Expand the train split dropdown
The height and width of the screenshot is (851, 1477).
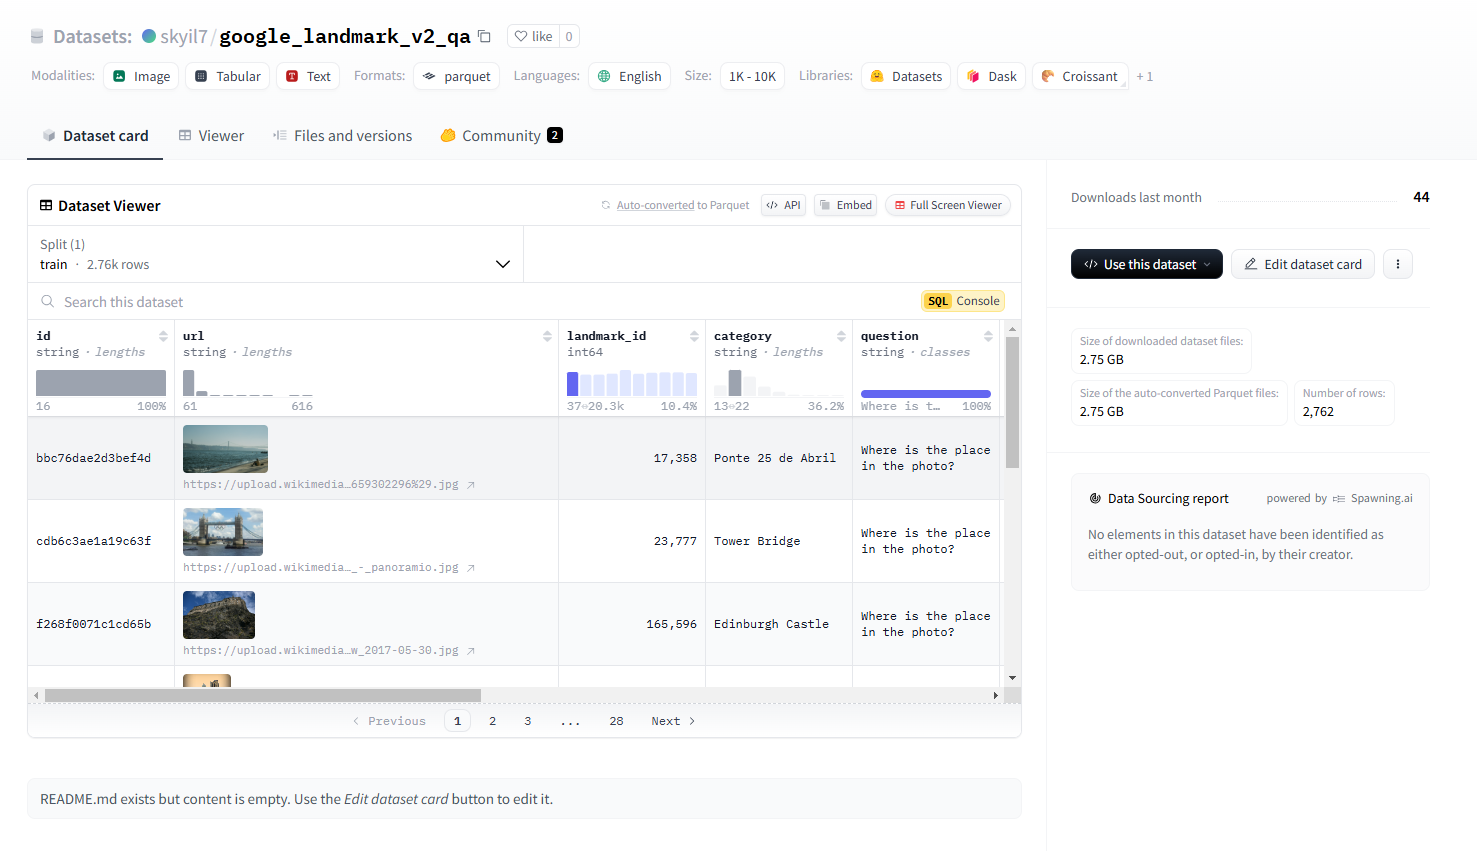pyautogui.click(x=275, y=254)
